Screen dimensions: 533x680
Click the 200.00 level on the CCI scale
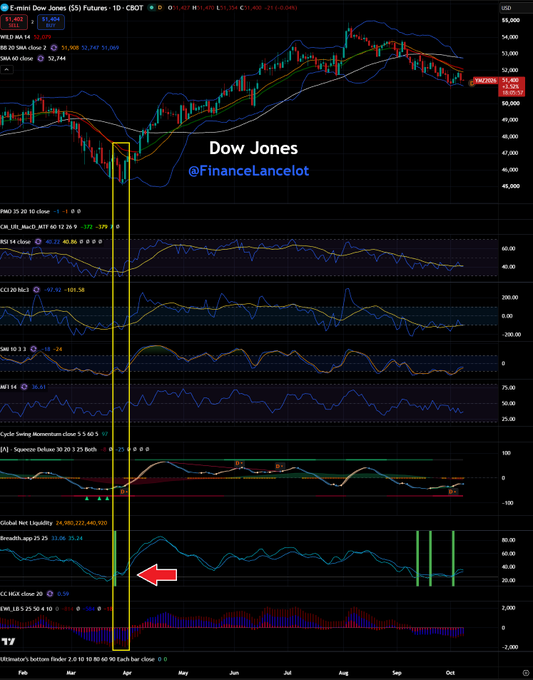tap(510, 298)
